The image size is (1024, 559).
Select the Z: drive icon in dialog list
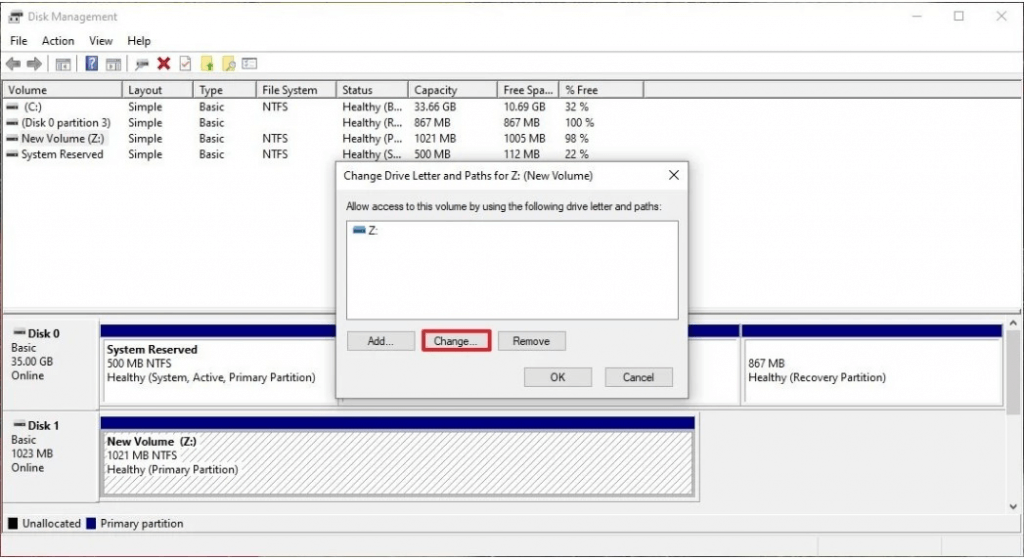tap(359, 230)
